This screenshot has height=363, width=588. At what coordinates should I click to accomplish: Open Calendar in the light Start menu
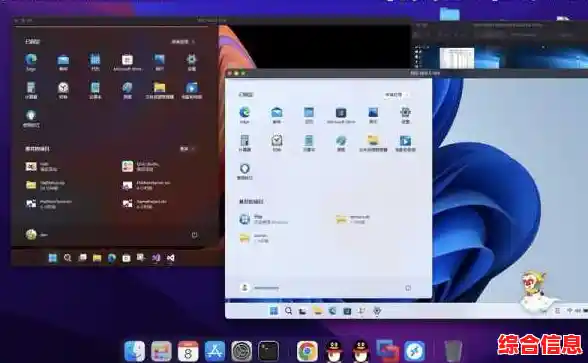(x=309, y=112)
